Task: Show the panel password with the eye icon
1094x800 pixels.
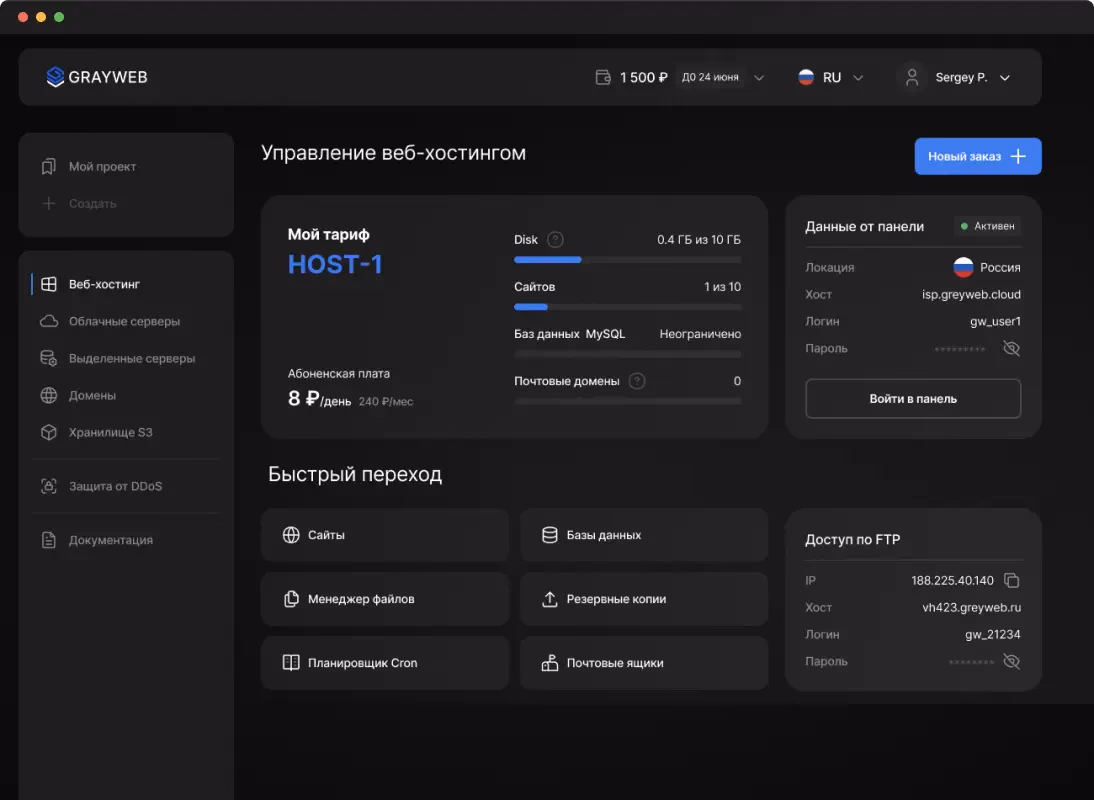Action: (1012, 348)
